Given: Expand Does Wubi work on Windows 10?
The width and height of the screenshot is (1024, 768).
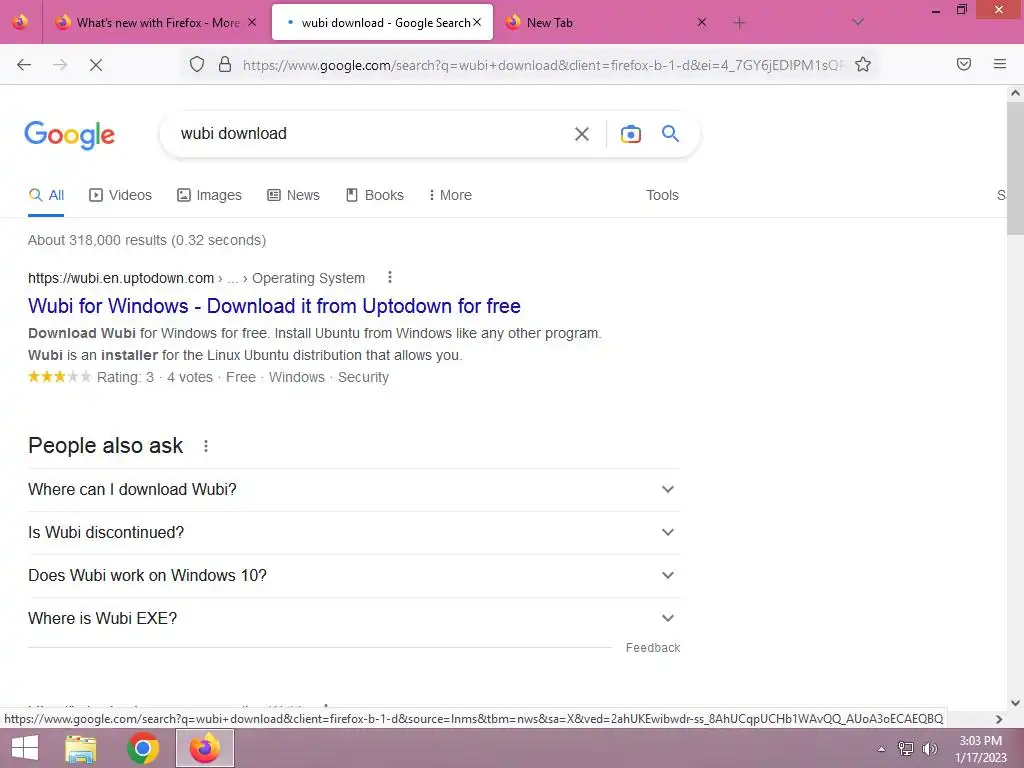Looking at the screenshot, I should pos(354,576).
